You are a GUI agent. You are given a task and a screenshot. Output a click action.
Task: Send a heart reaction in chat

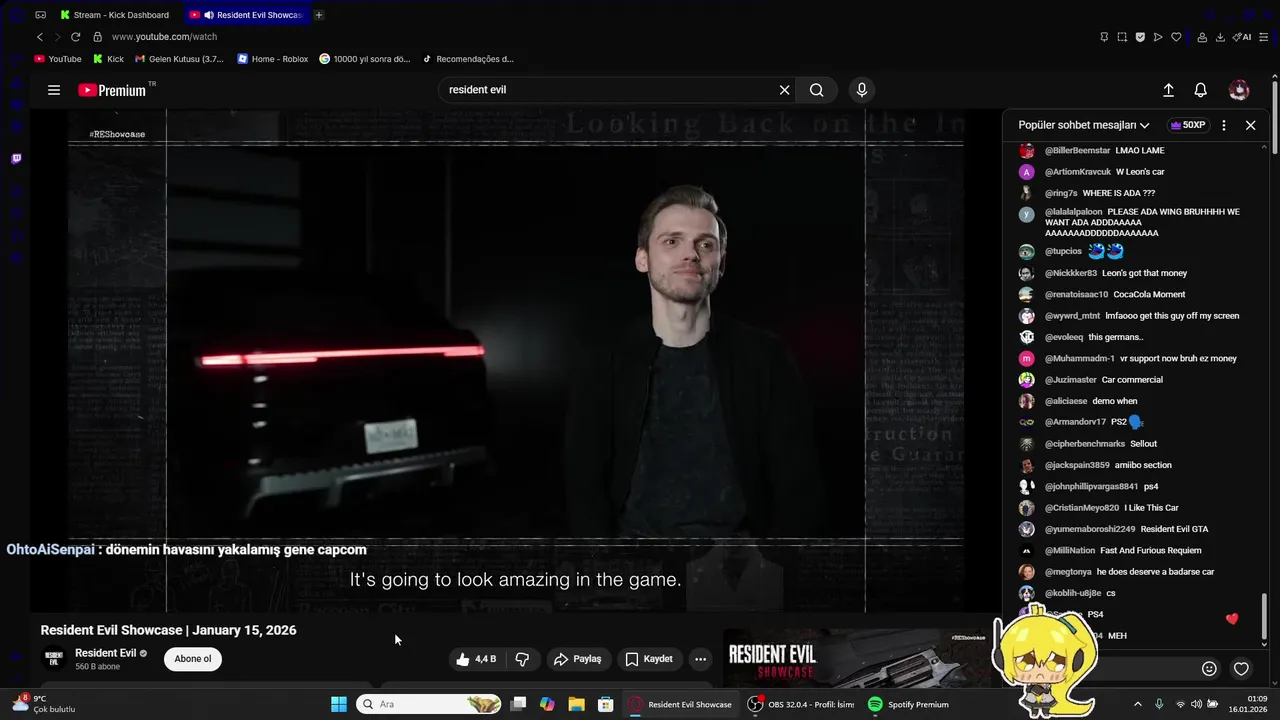[x=1241, y=669]
